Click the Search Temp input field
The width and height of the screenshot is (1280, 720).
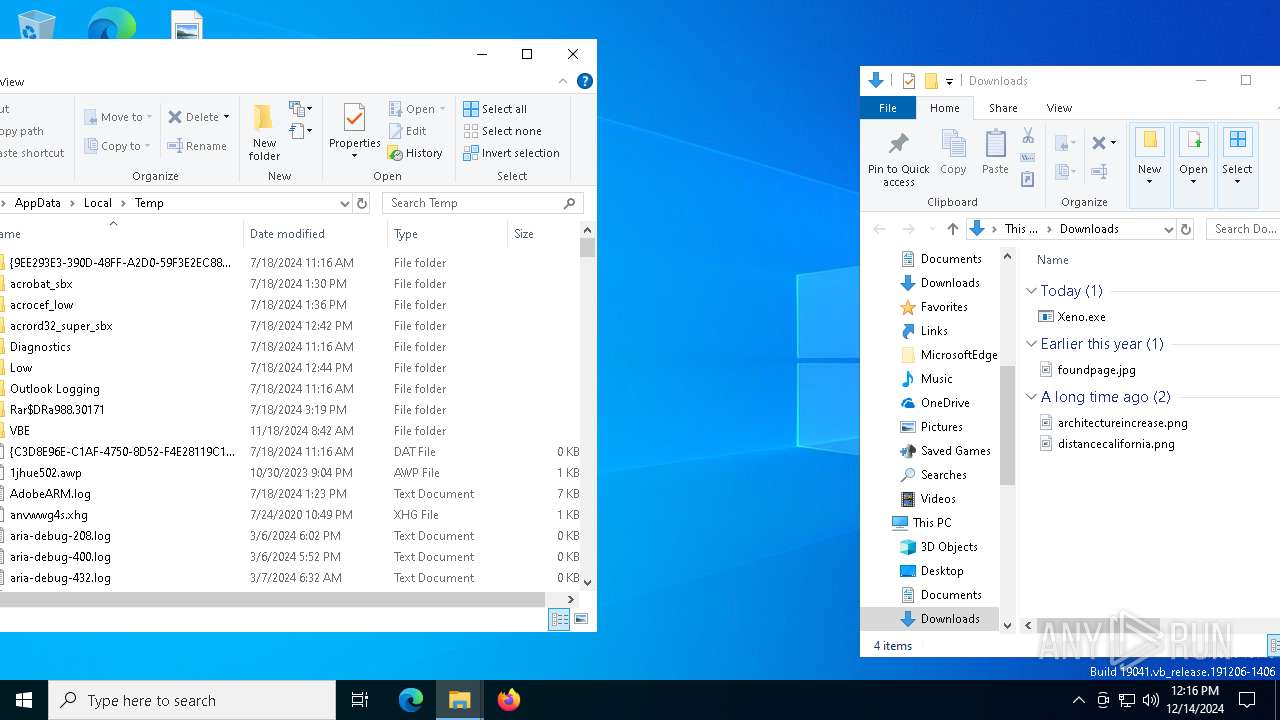(x=482, y=203)
